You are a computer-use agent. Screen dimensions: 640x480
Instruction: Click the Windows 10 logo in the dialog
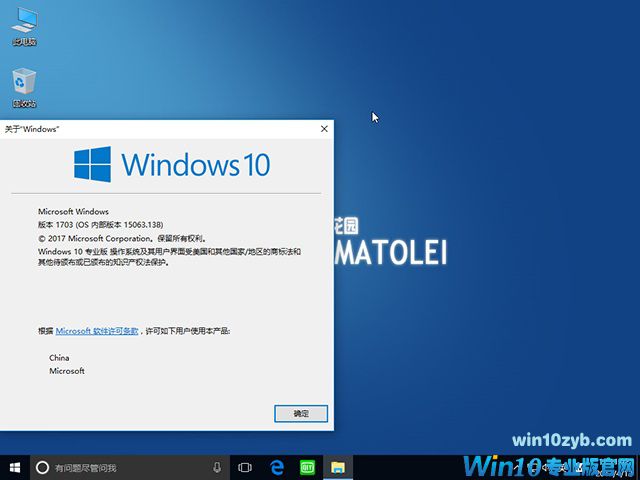(172, 165)
